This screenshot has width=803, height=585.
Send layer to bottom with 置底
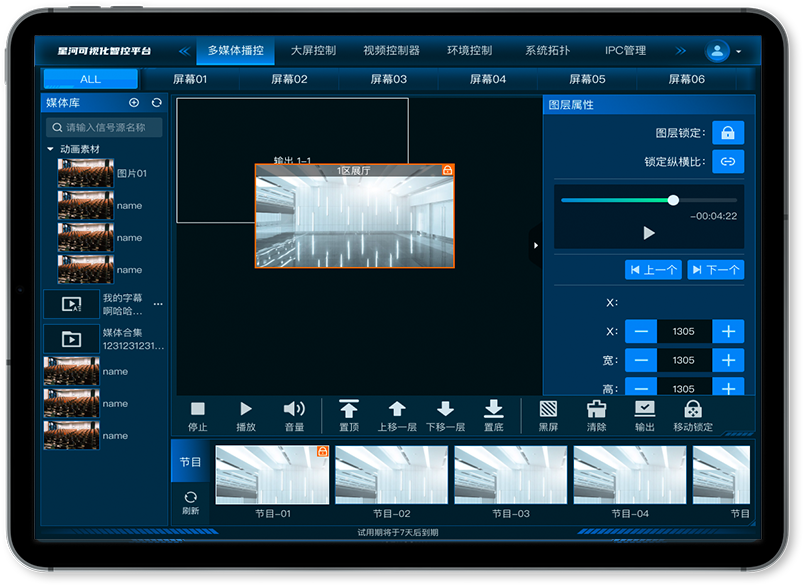pos(493,409)
